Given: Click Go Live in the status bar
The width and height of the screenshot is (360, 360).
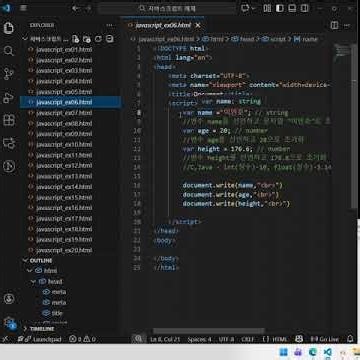Looking at the screenshot, I should pyautogui.click(x=324, y=339).
